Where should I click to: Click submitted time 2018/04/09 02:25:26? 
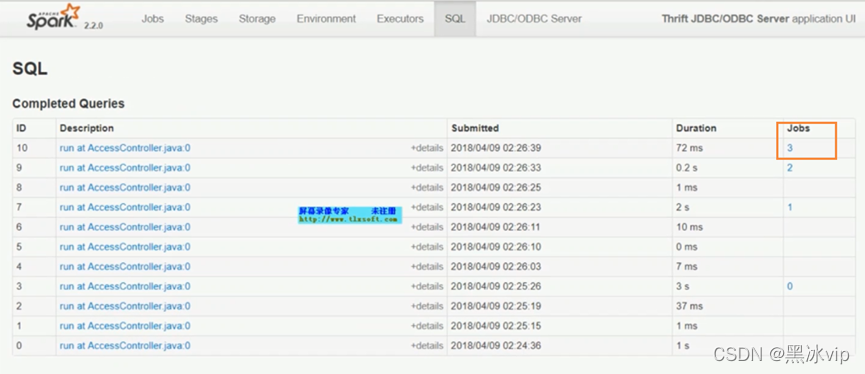point(496,286)
